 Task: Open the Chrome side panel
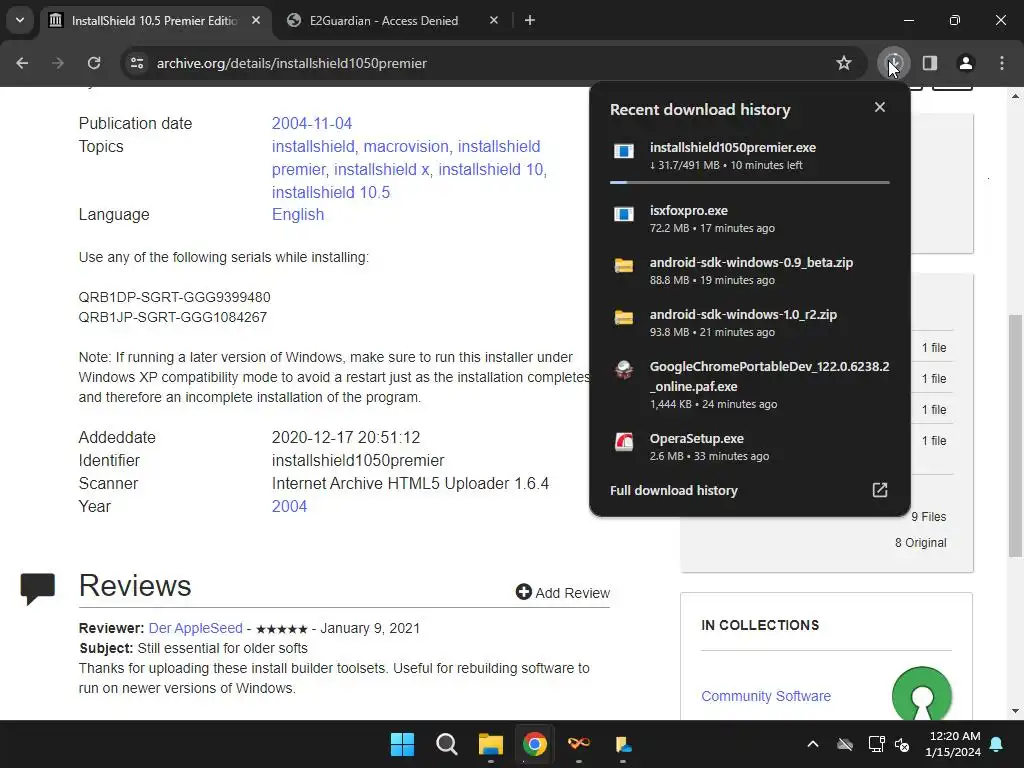(930, 63)
